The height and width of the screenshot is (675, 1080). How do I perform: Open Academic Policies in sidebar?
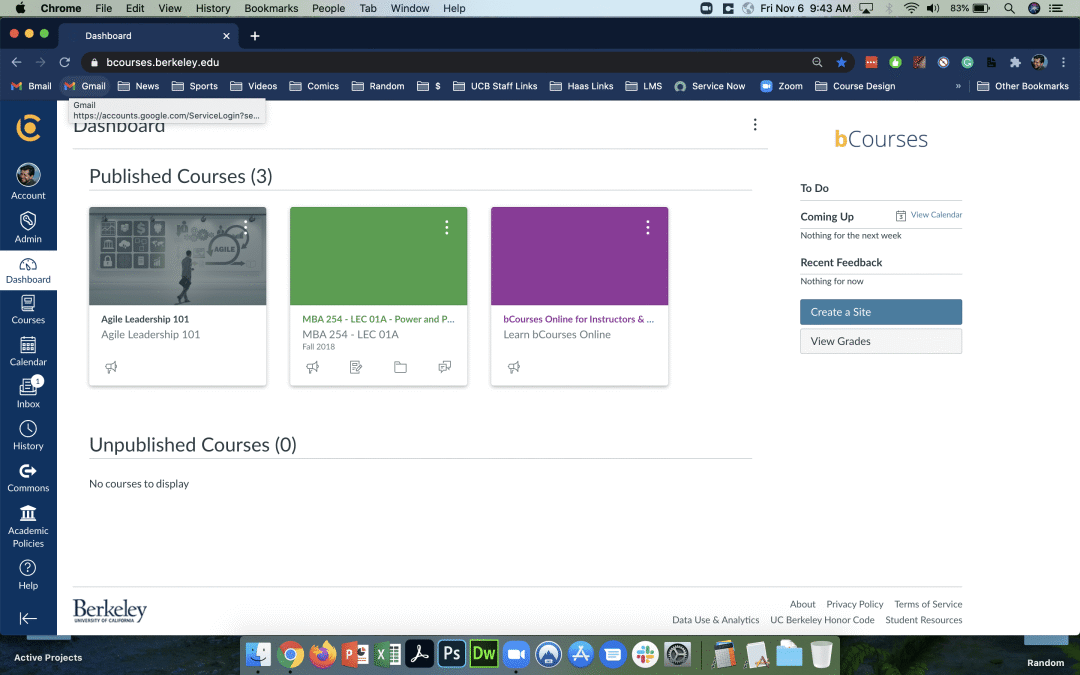click(x=28, y=525)
